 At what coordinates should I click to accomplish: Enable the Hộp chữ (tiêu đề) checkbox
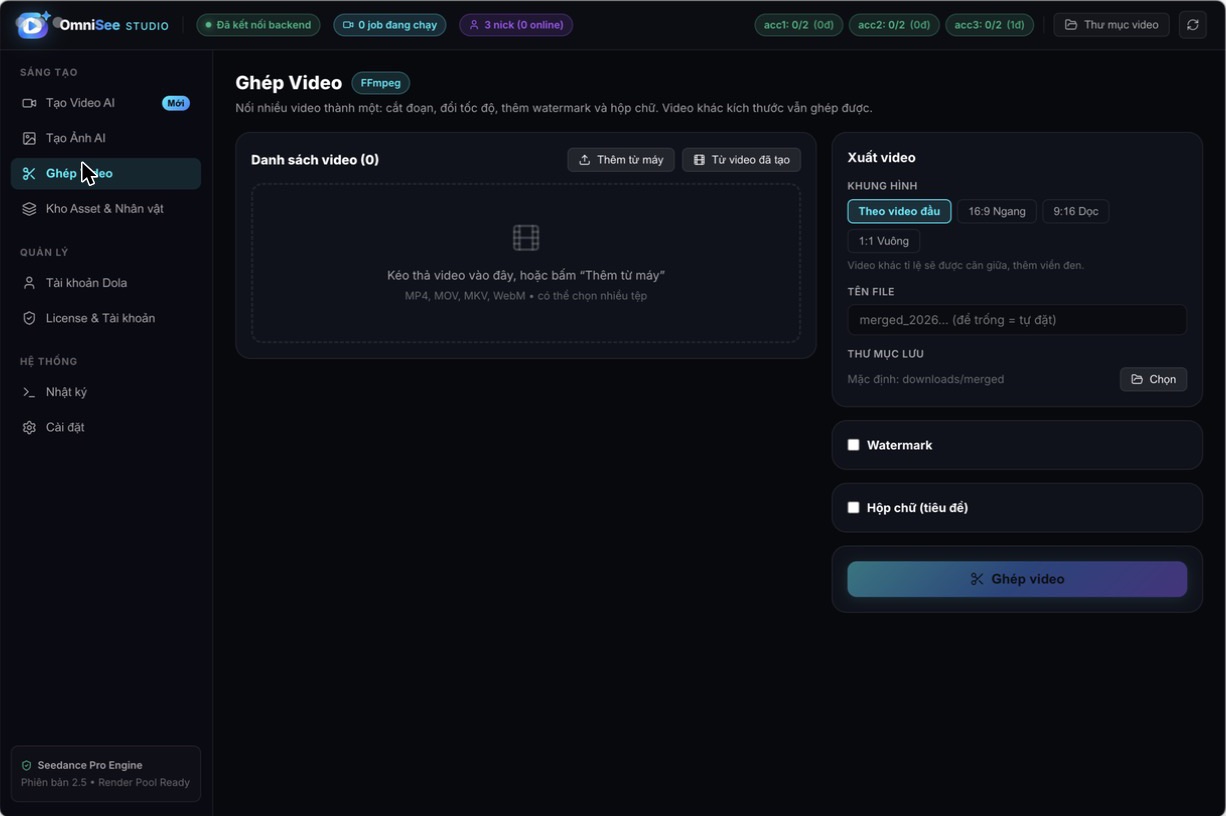[853, 508]
